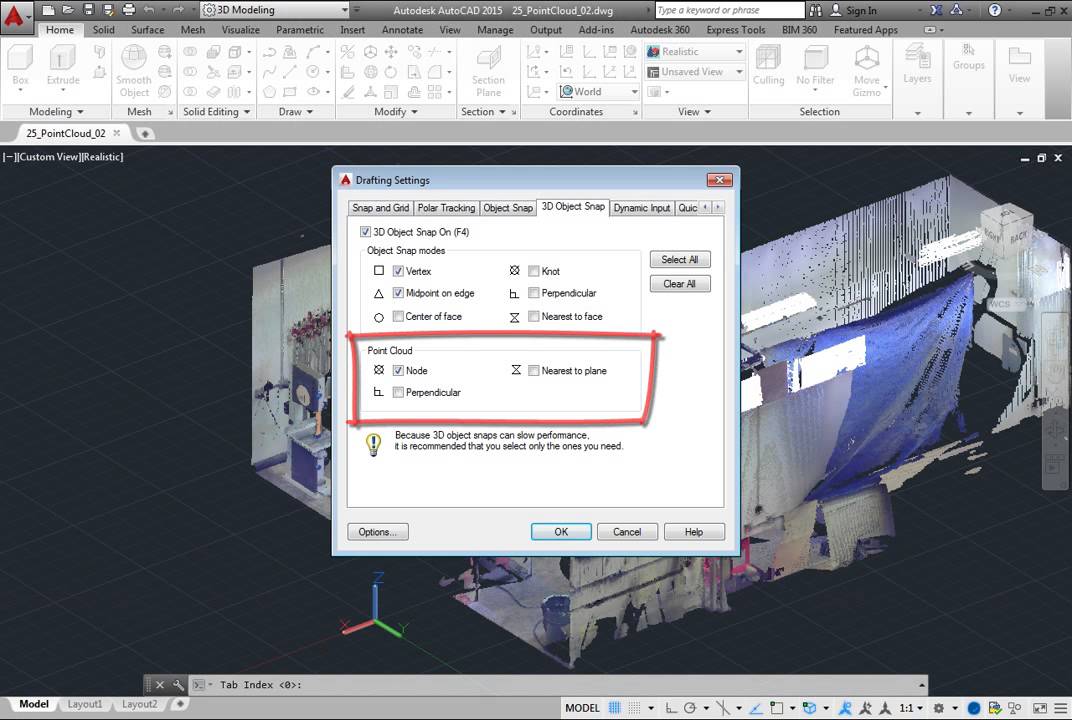1072x720 pixels.
Task: Open the View panel button
Action: pyautogui.click(x=1019, y=65)
